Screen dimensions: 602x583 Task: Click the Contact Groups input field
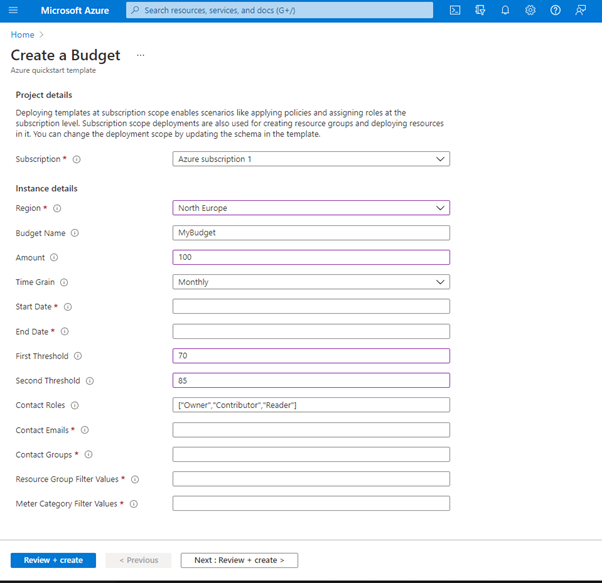(311, 455)
